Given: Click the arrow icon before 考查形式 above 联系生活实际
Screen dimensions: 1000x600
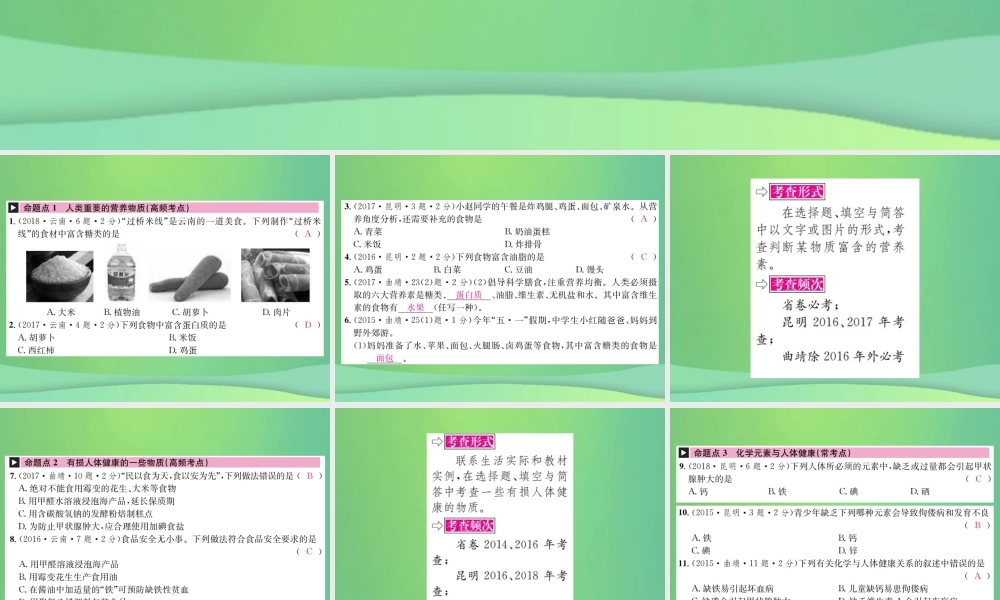Looking at the screenshot, I should (437, 441).
